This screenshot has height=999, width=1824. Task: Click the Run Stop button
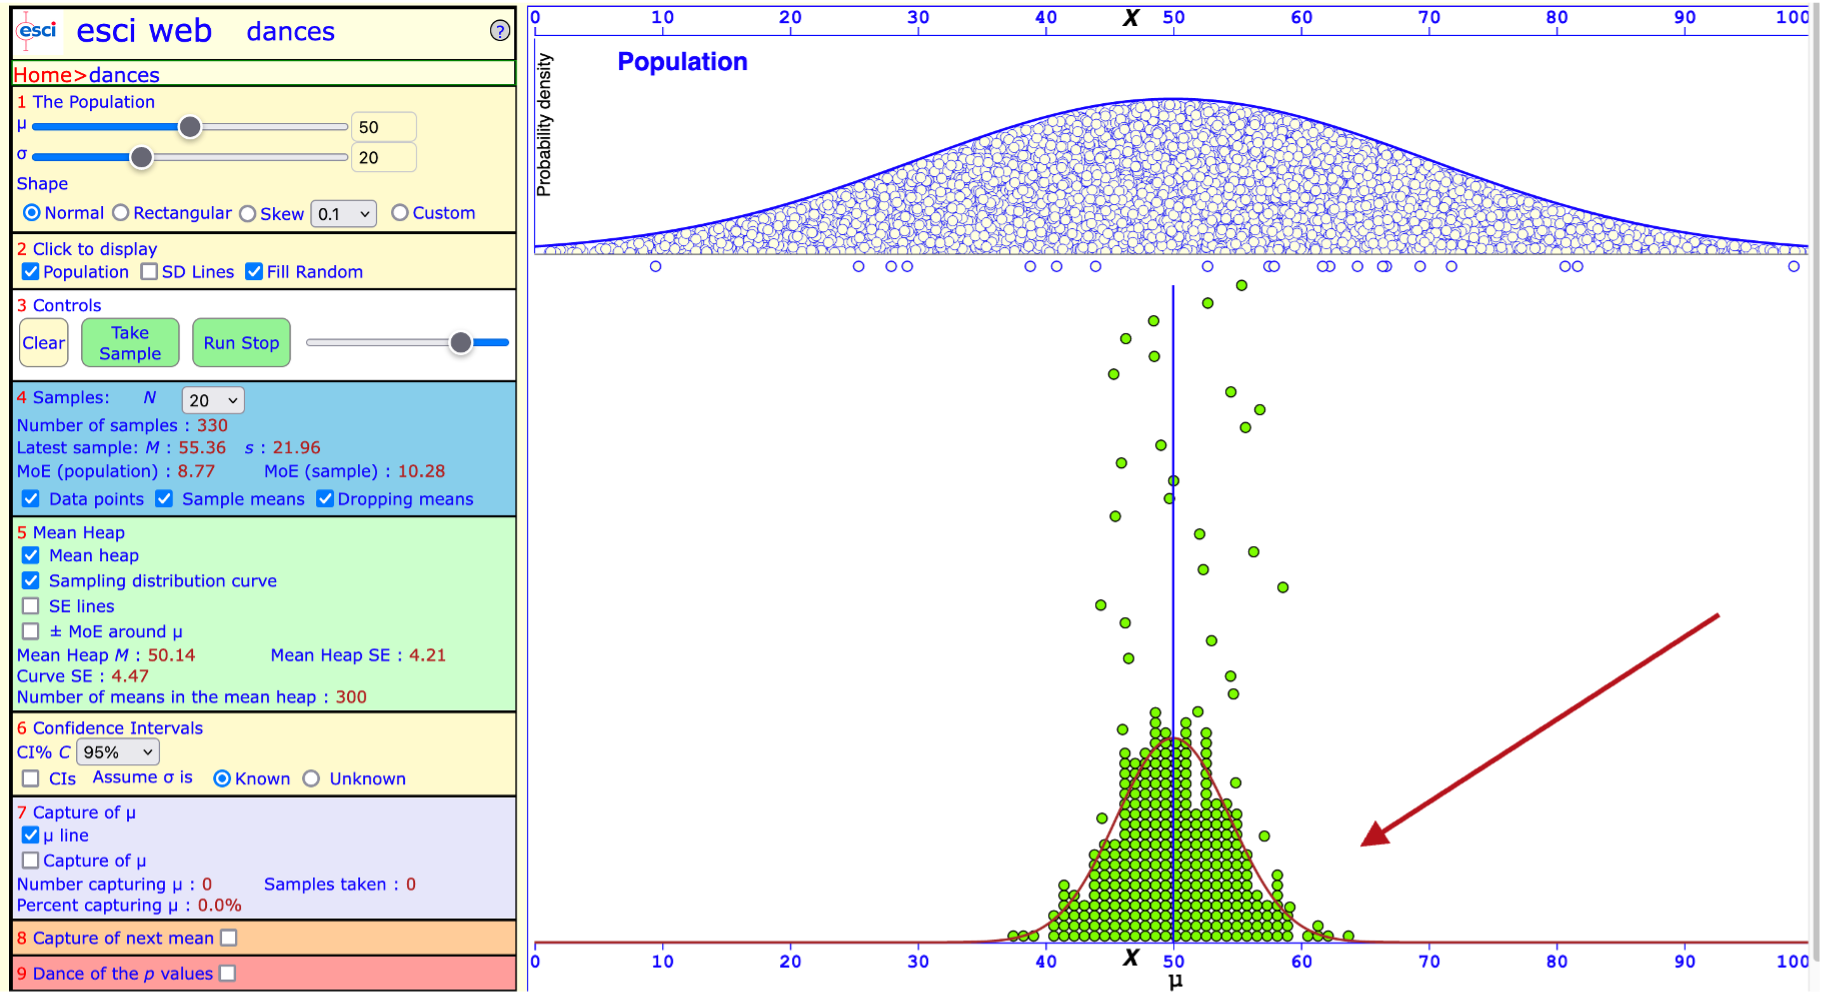coord(241,343)
